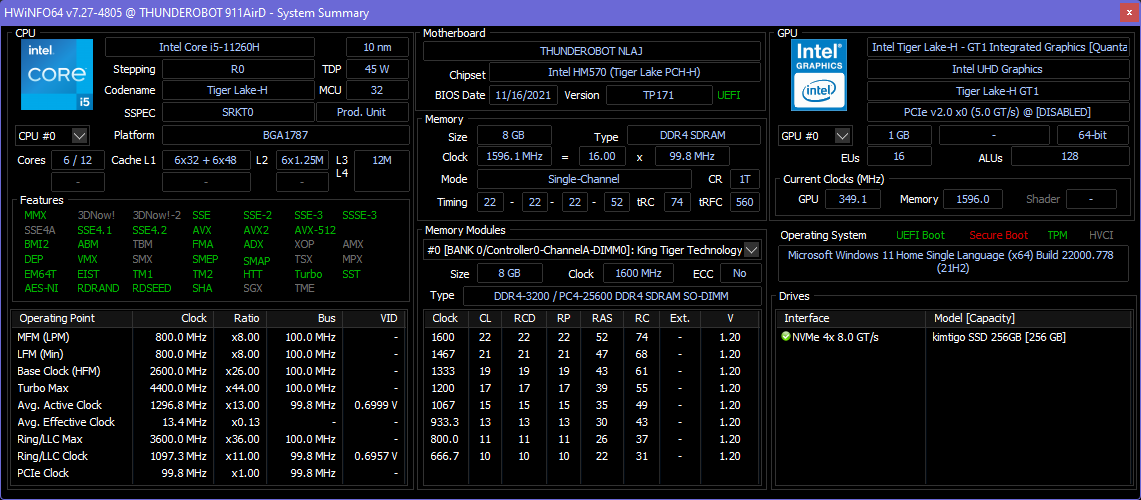Click the tRFC 560 value
The image size is (1141, 500).
[745, 202]
